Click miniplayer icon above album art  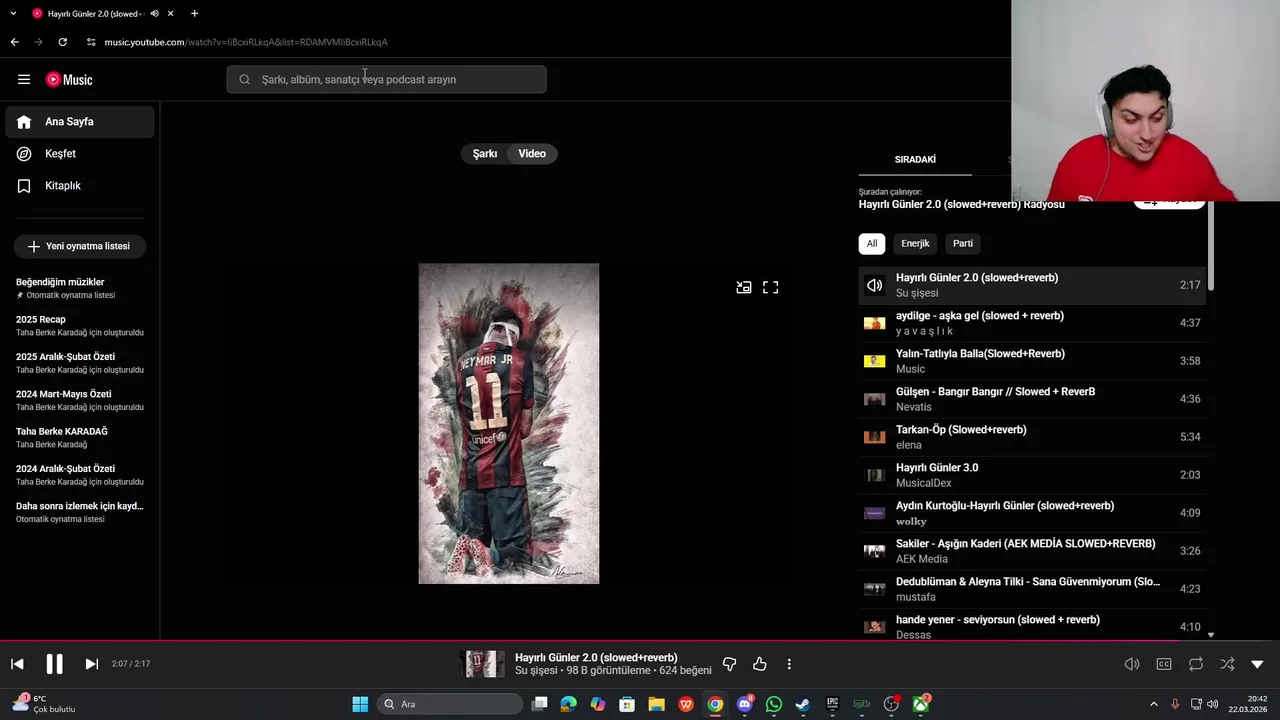click(744, 287)
